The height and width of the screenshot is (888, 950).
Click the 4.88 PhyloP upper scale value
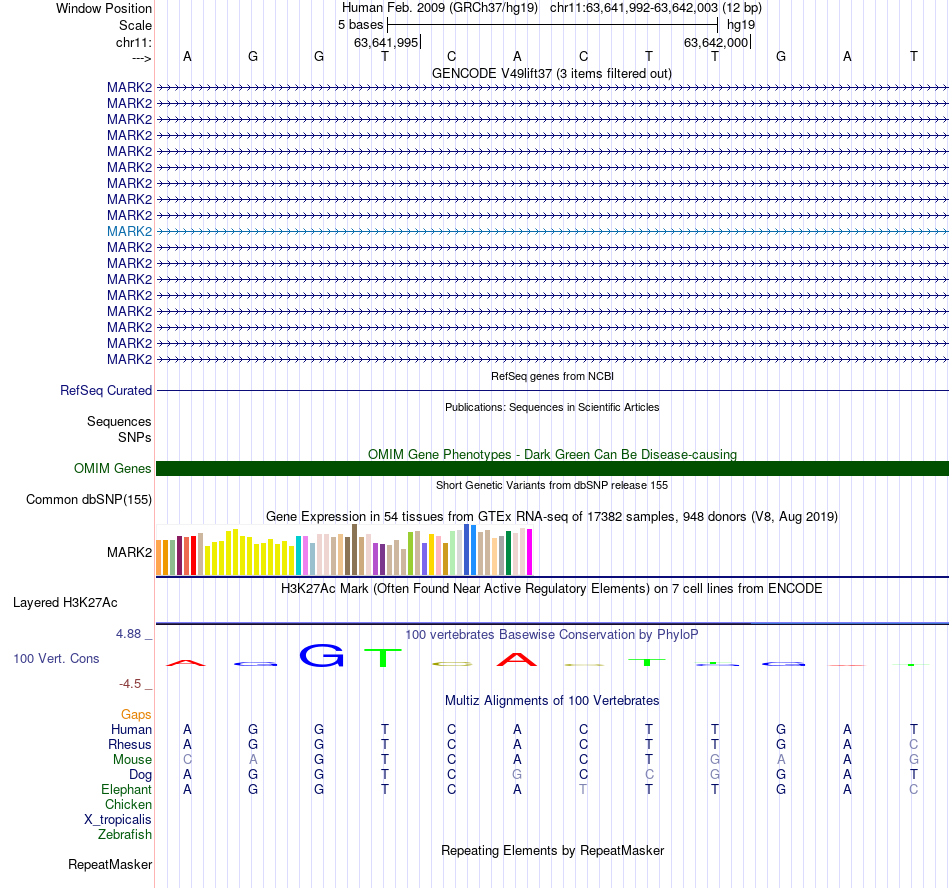pyautogui.click(x=128, y=634)
